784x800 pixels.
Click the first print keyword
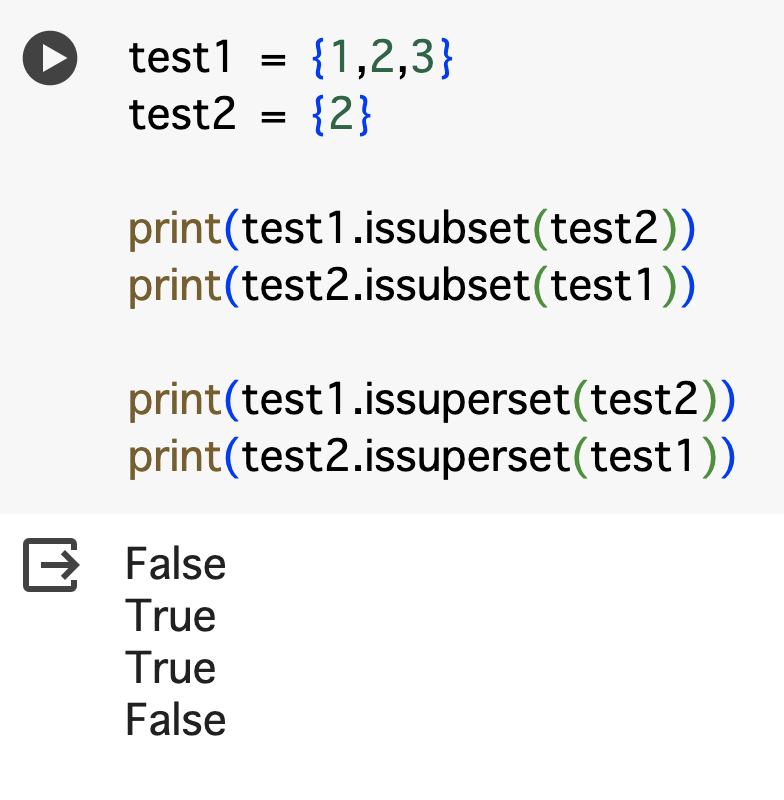point(174,230)
